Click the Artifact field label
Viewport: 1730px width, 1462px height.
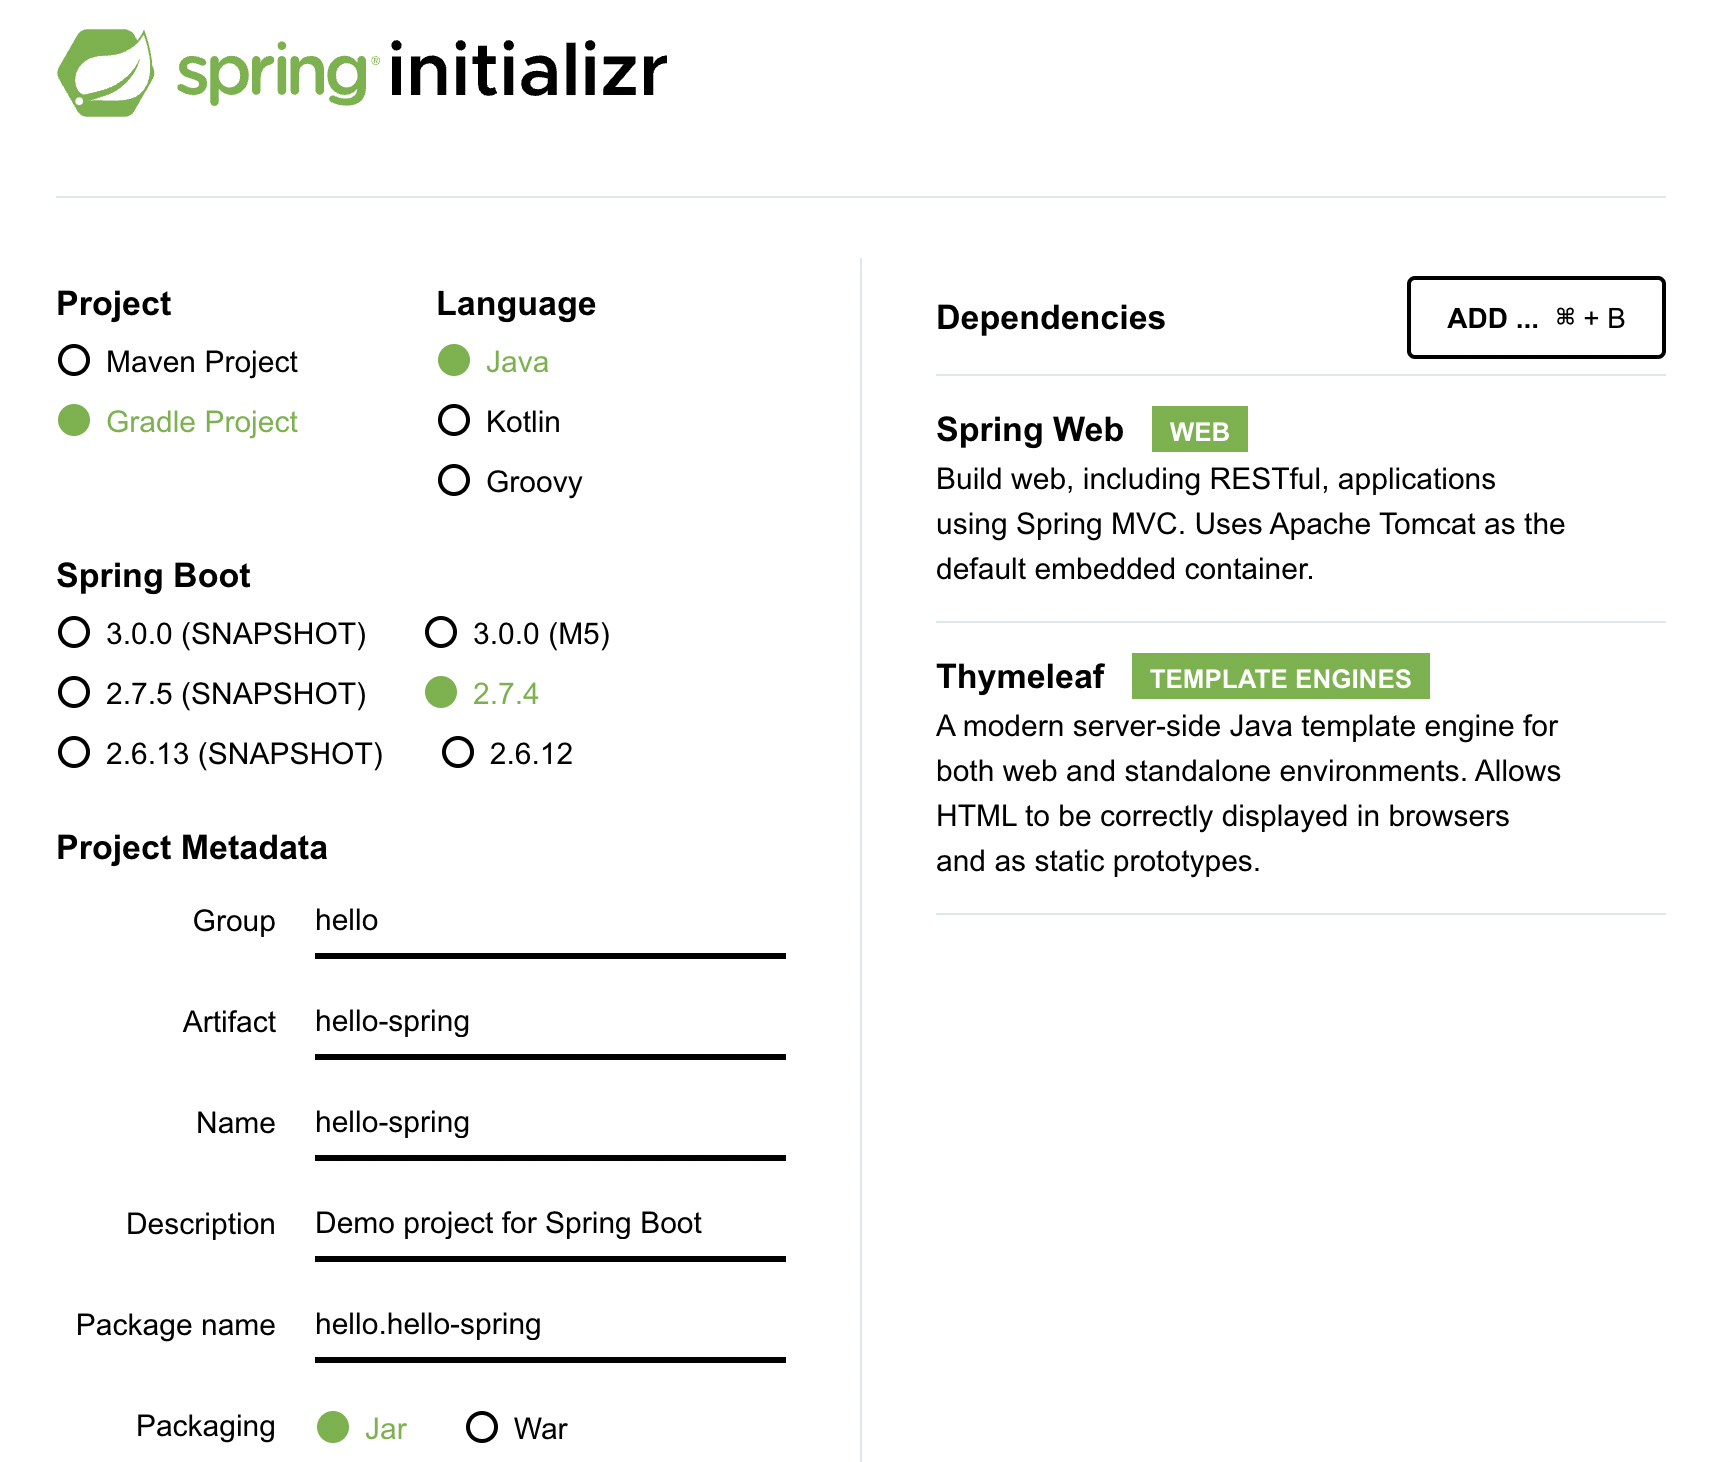pyautogui.click(x=229, y=1022)
